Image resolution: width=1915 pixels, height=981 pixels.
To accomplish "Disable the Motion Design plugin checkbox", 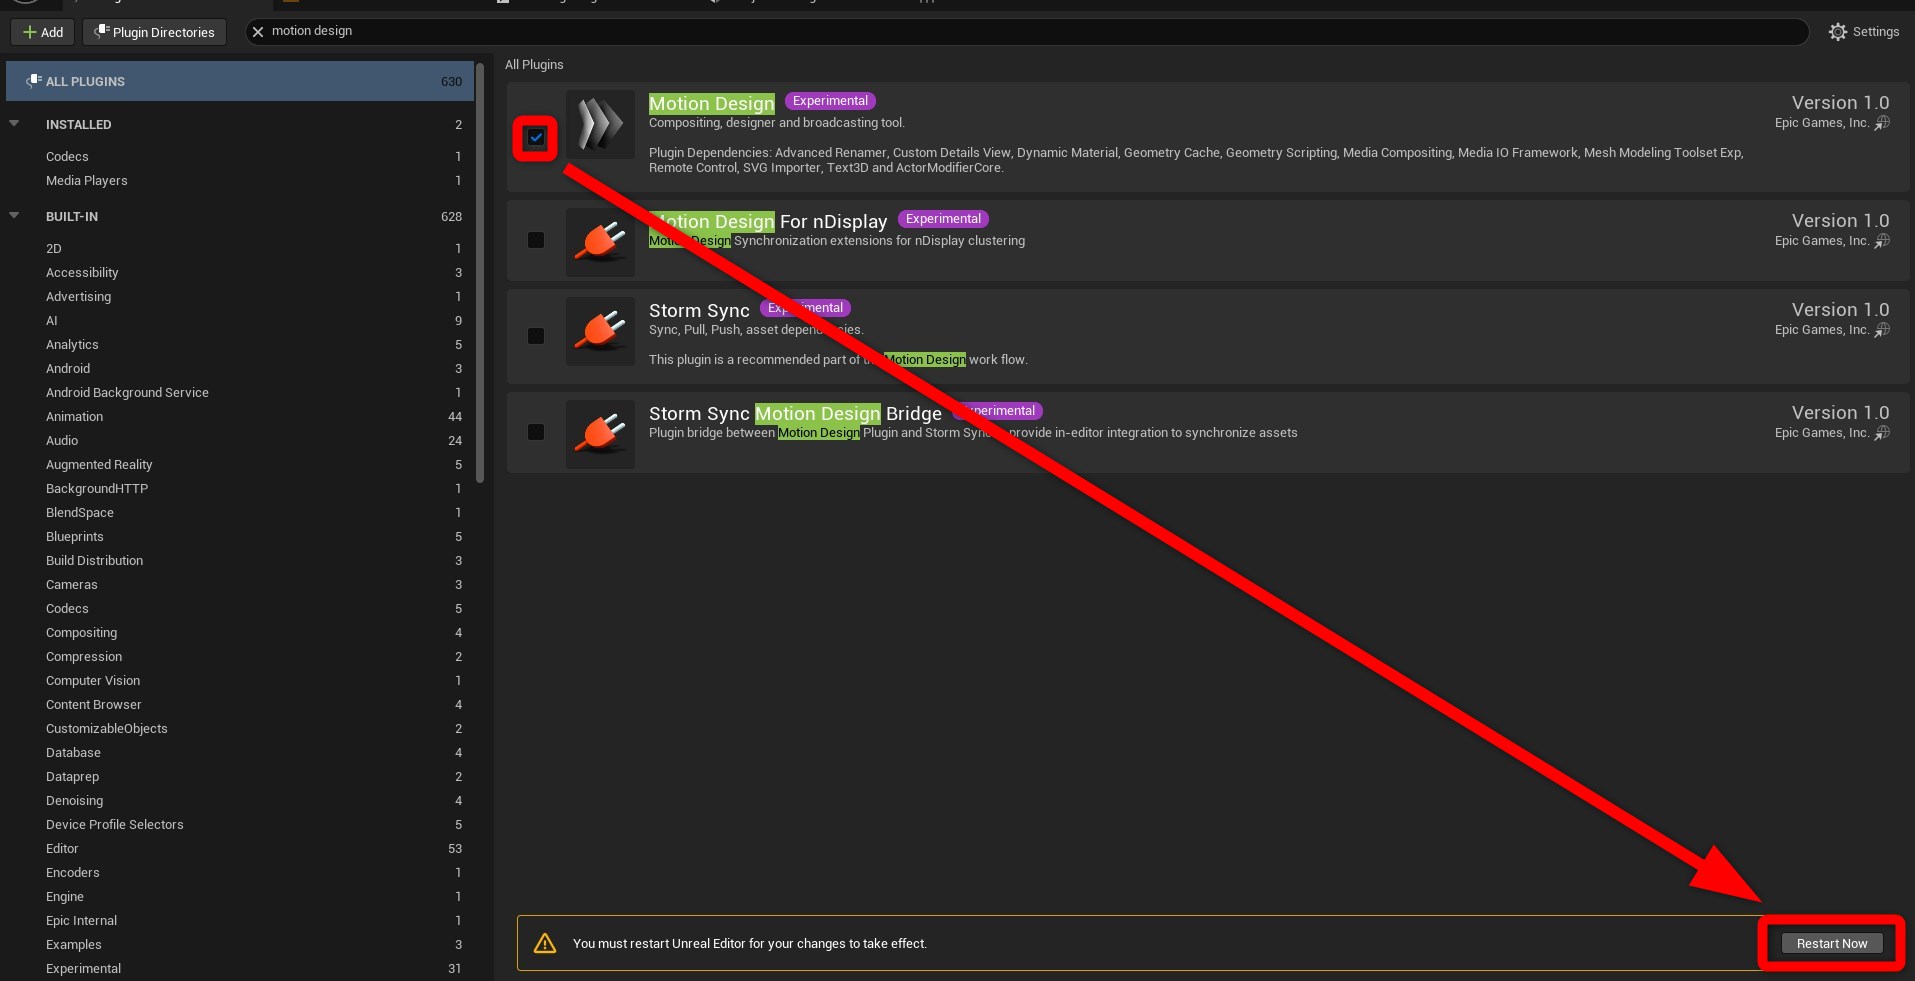I will coord(536,137).
